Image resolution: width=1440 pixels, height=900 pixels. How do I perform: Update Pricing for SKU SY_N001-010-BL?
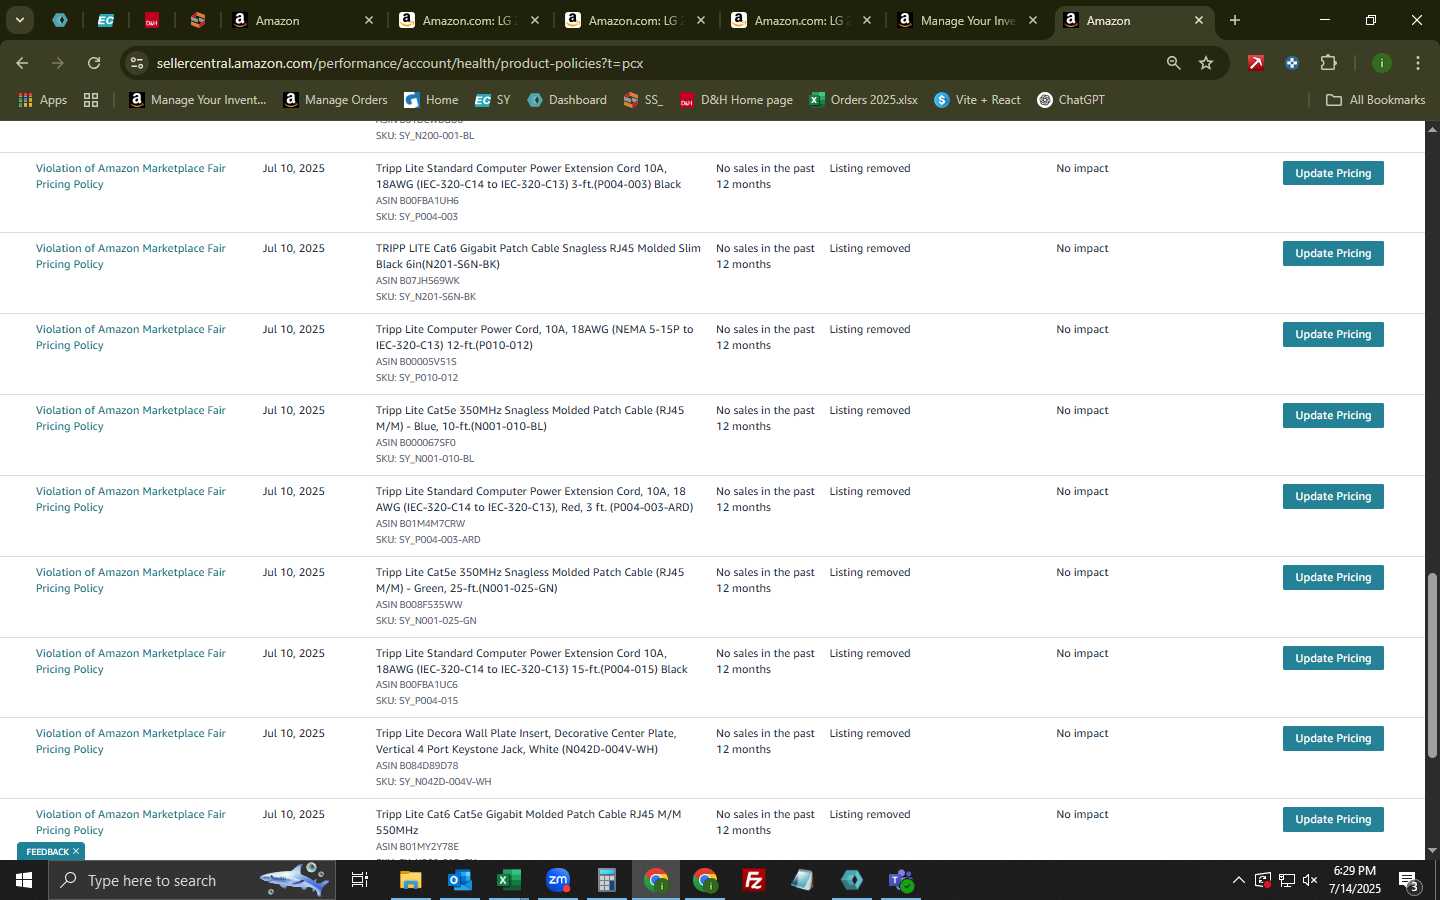click(1333, 415)
